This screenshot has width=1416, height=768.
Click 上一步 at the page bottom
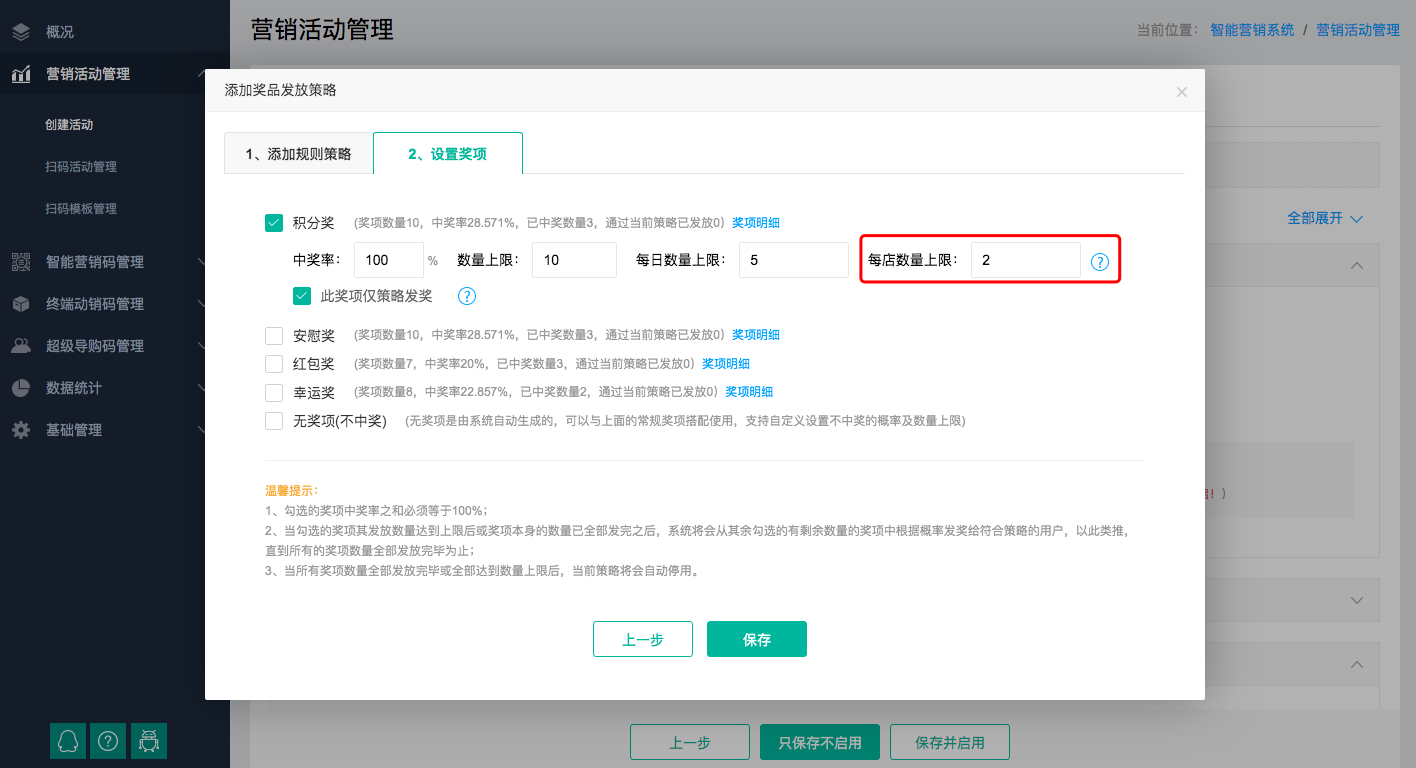click(690, 743)
